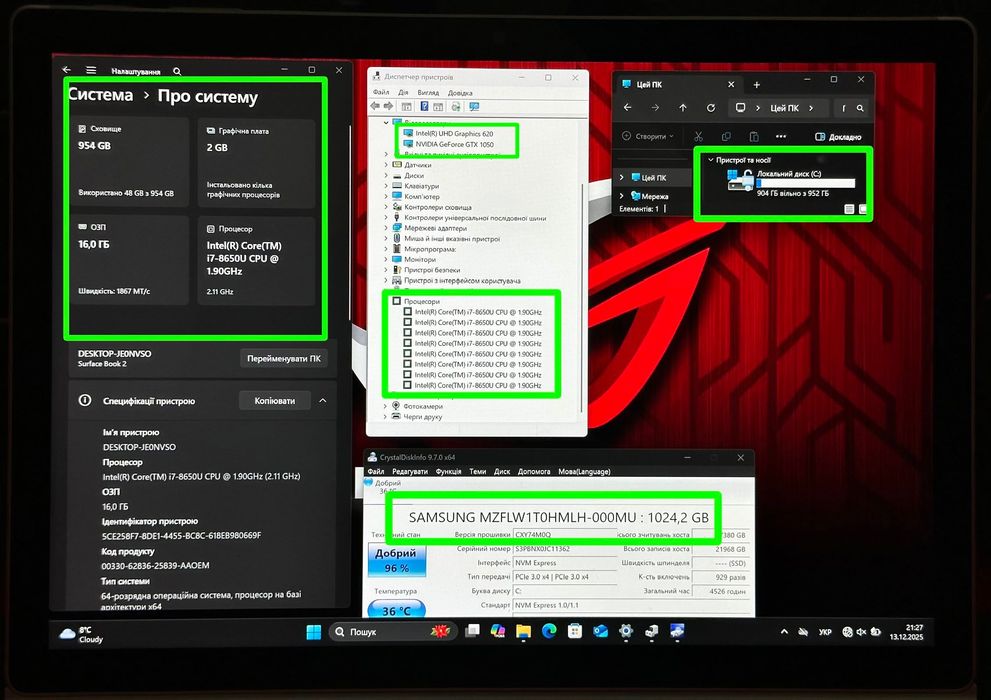Collapse the Пристрої та носії group
Screen dimensions: 991x700
coord(710,160)
